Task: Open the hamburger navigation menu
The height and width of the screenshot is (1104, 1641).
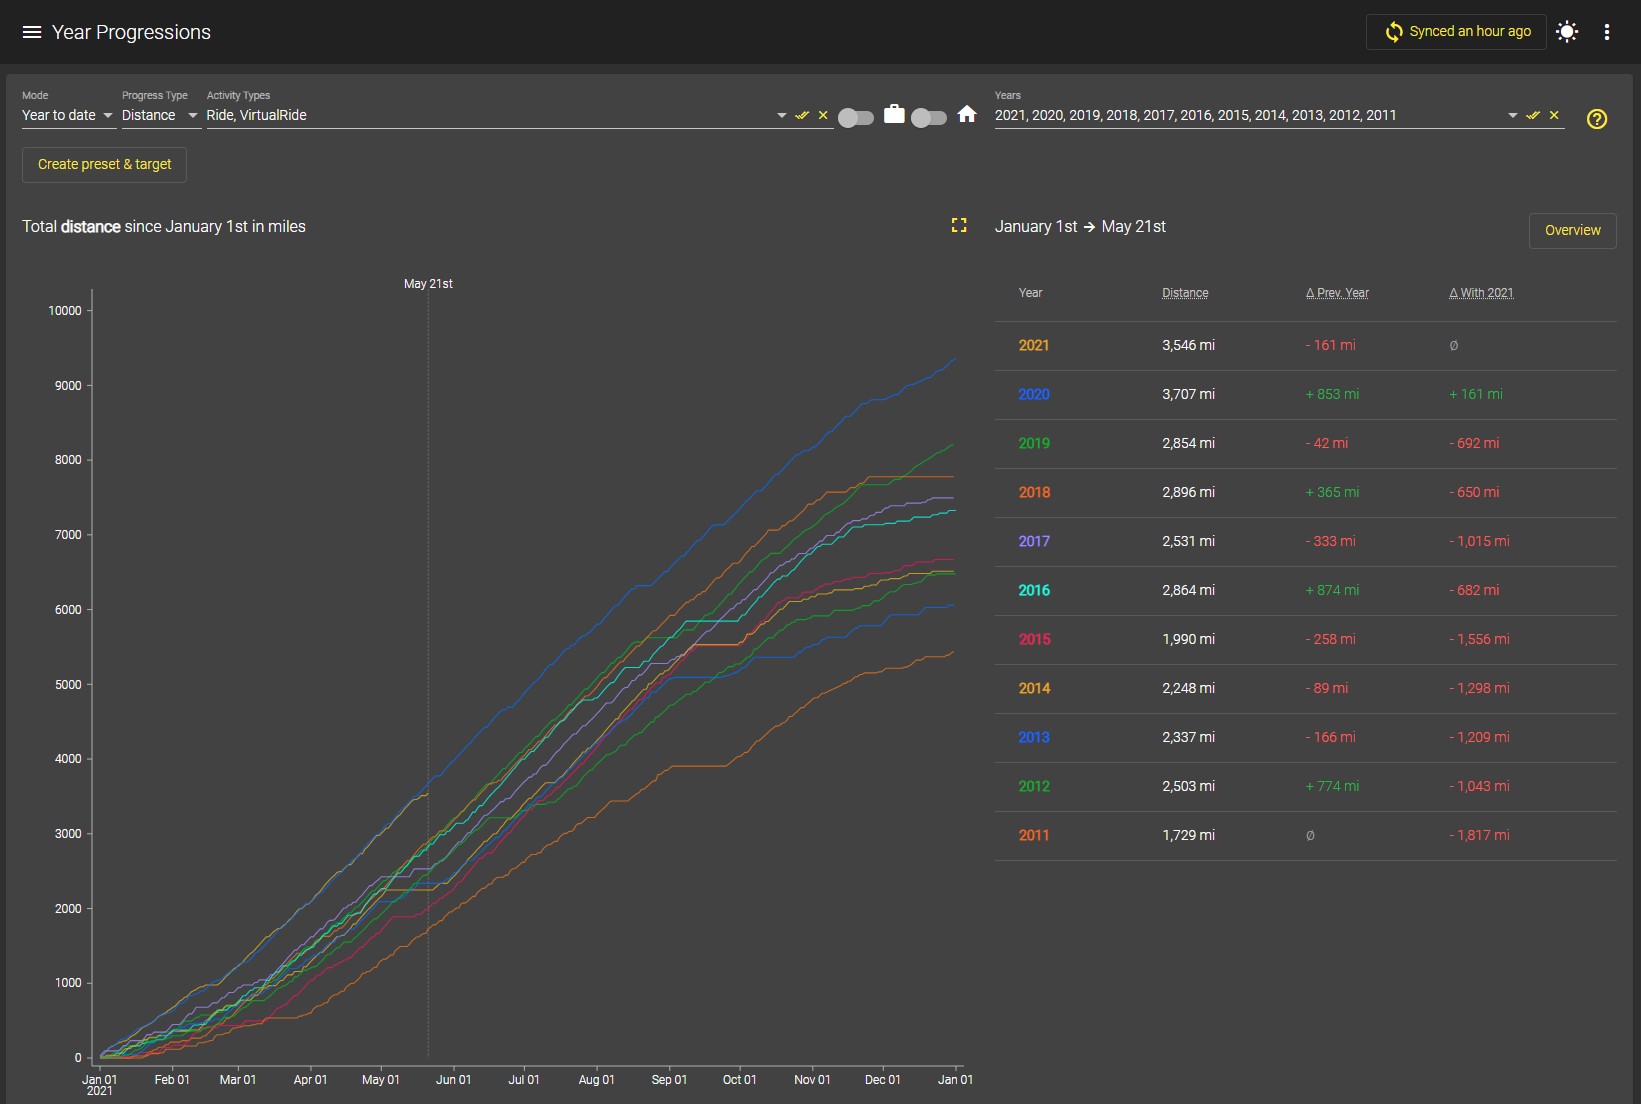Action: (x=32, y=32)
